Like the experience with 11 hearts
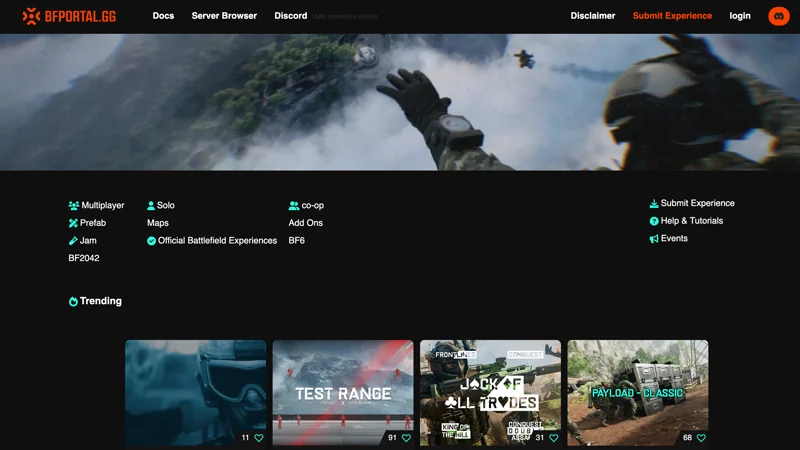 259,438
